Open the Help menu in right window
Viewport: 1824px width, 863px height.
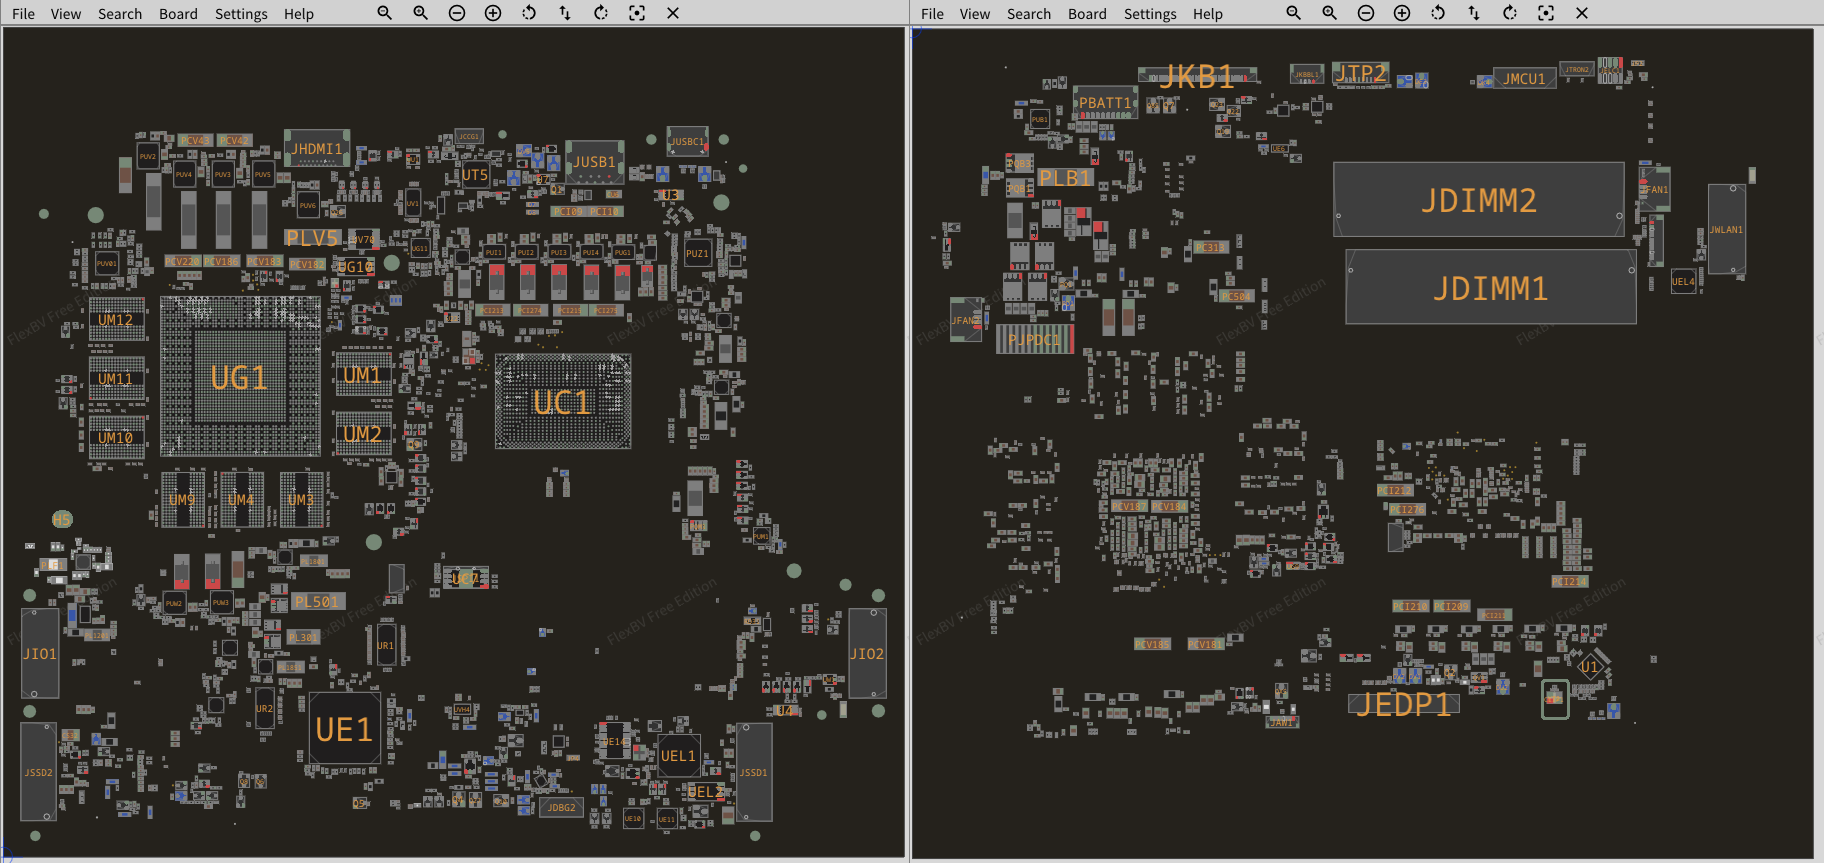(1208, 14)
